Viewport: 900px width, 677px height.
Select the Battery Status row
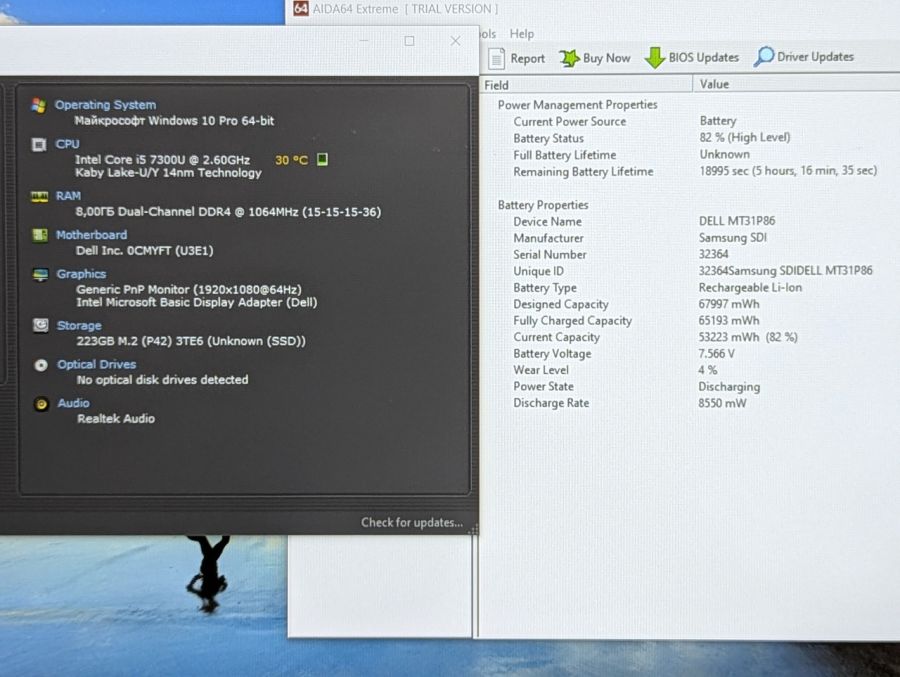pyautogui.click(x=689, y=138)
